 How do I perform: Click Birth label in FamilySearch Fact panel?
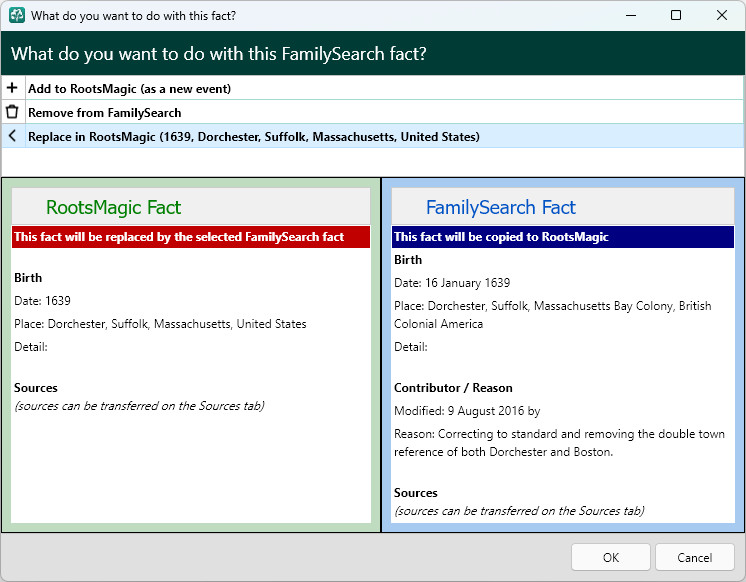[408, 260]
